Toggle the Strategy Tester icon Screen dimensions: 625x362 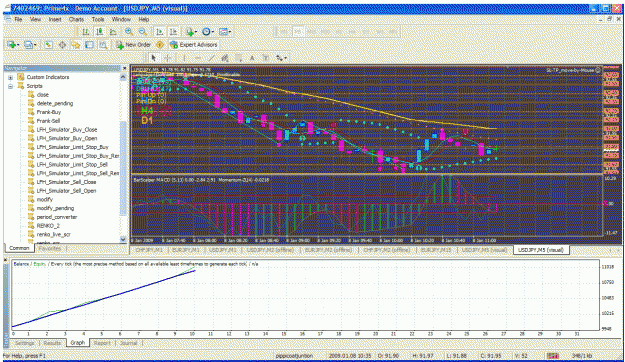[x=103, y=45]
